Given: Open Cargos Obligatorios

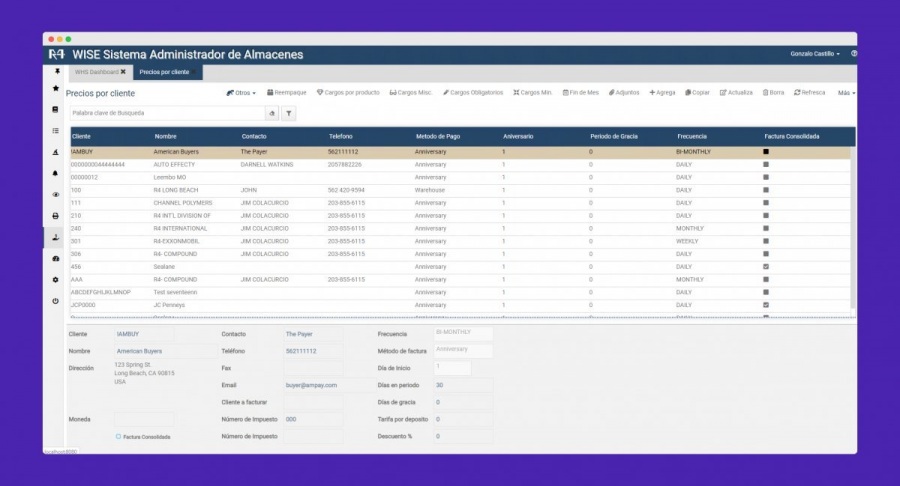Looking at the screenshot, I should [x=473, y=92].
